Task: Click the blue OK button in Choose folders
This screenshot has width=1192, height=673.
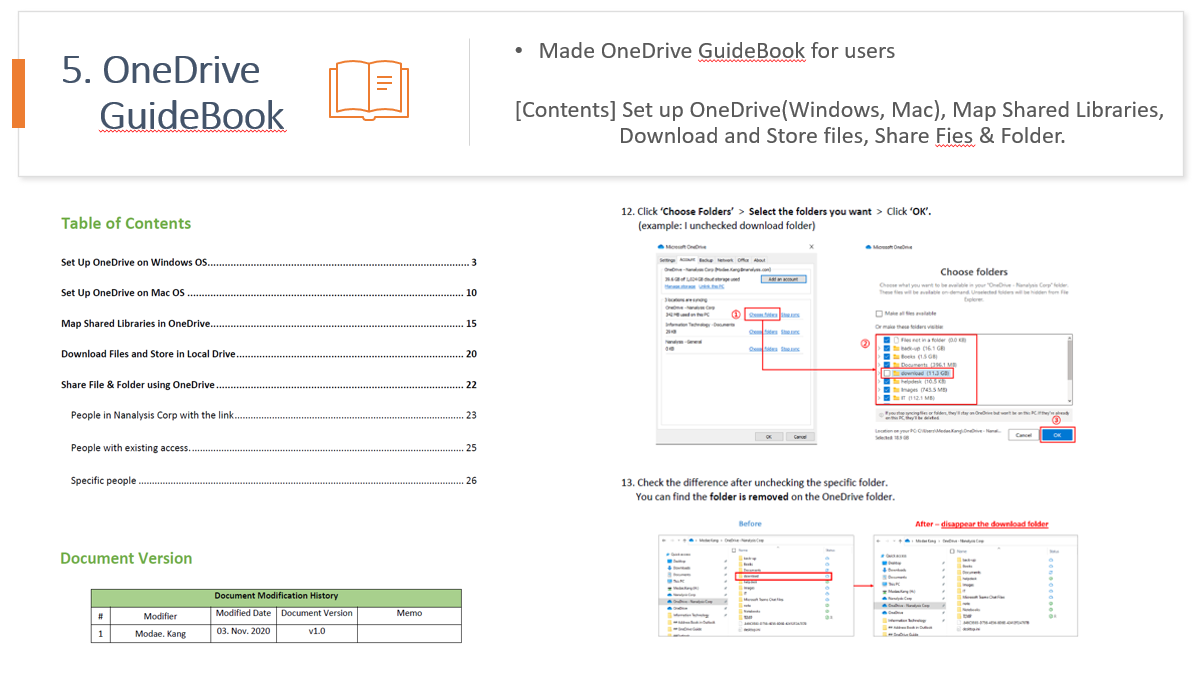Action: click(x=1057, y=435)
